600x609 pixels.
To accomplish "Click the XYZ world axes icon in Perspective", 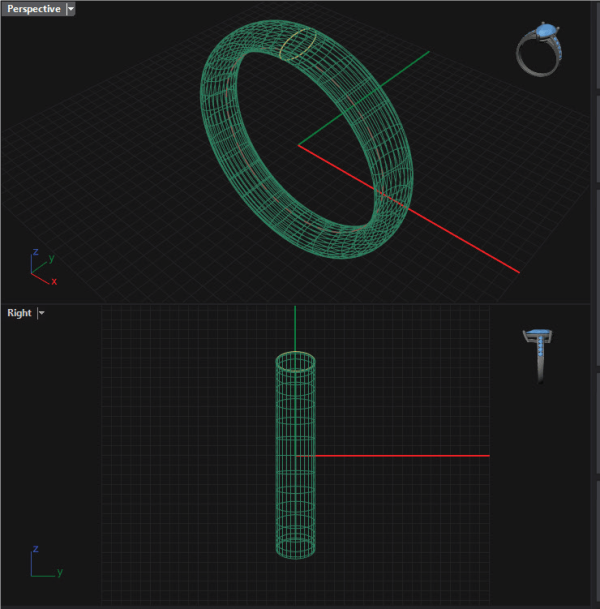I will pos(41,267).
